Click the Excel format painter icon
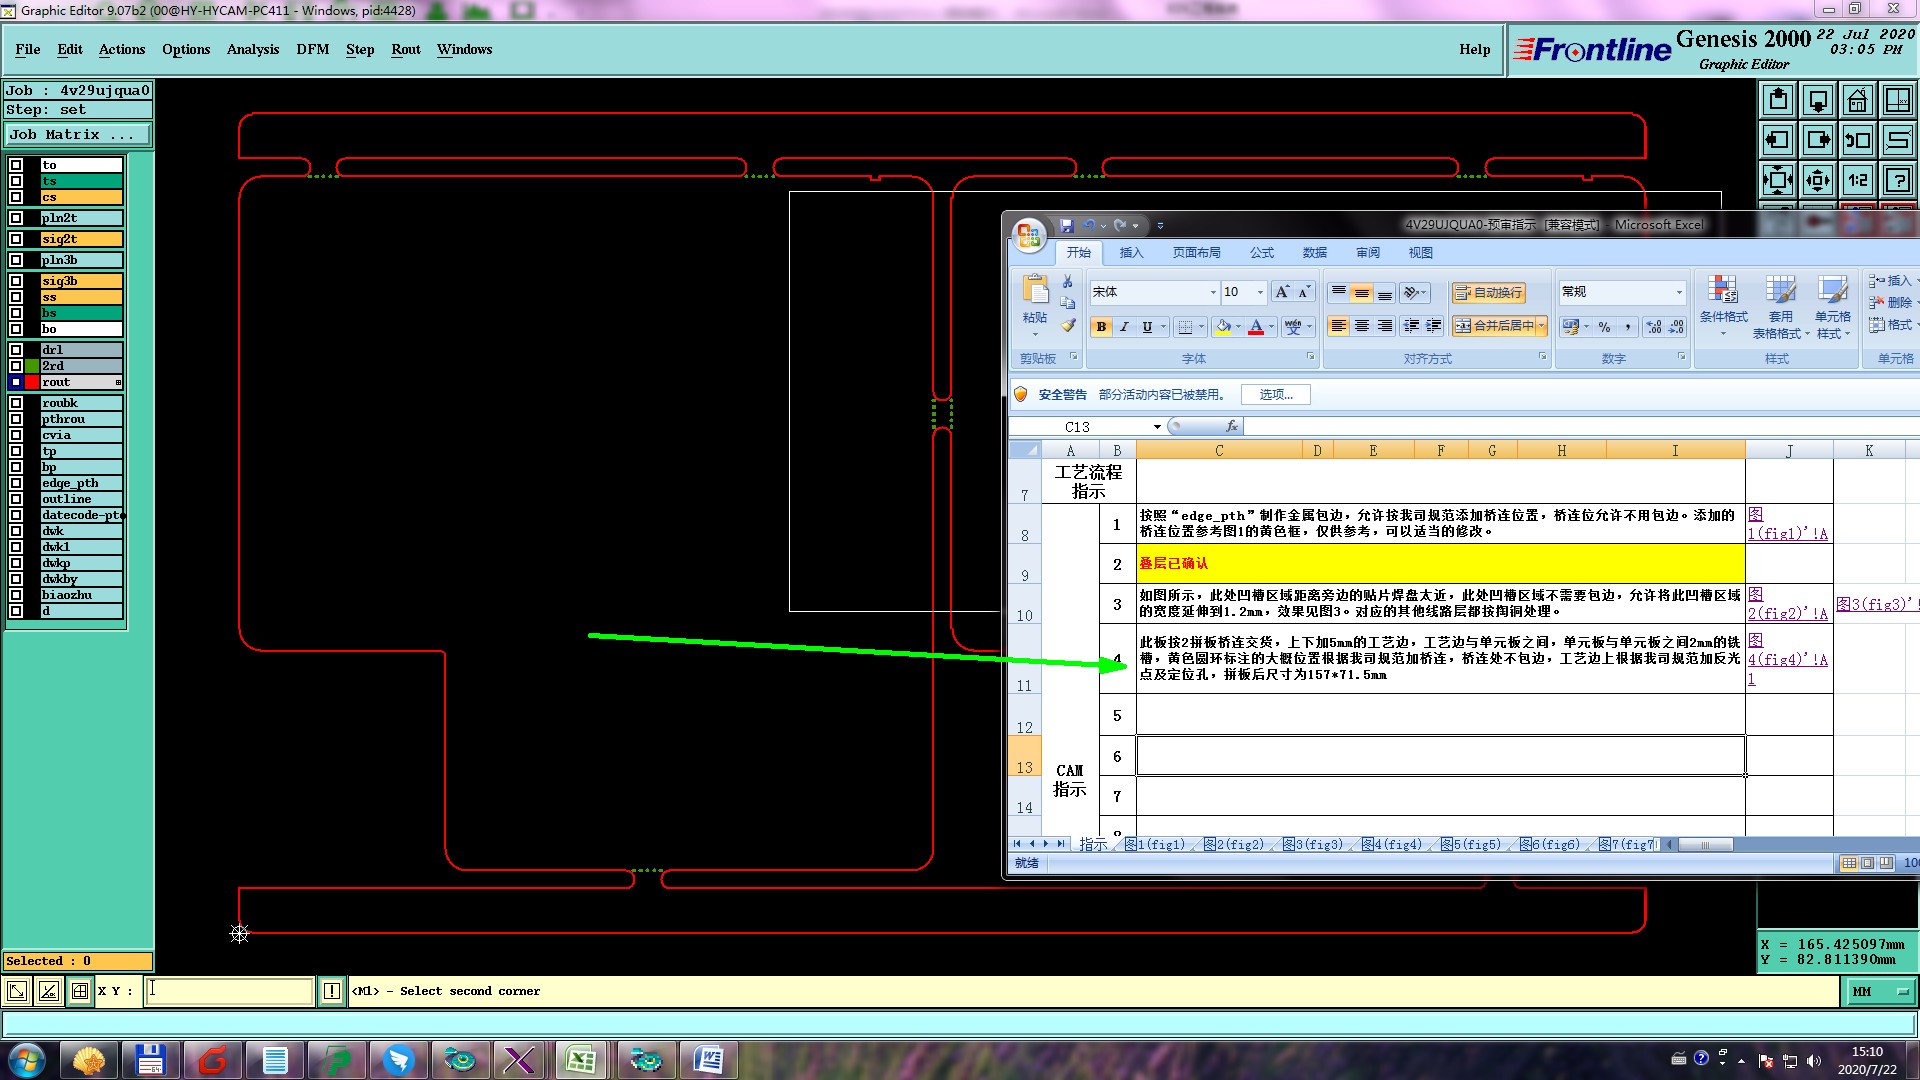1920x1080 pixels. pyautogui.click(x=1068, y=325)
